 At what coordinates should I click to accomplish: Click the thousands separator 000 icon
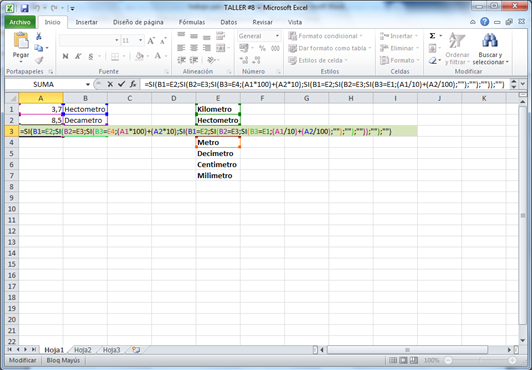coord(275,48)
